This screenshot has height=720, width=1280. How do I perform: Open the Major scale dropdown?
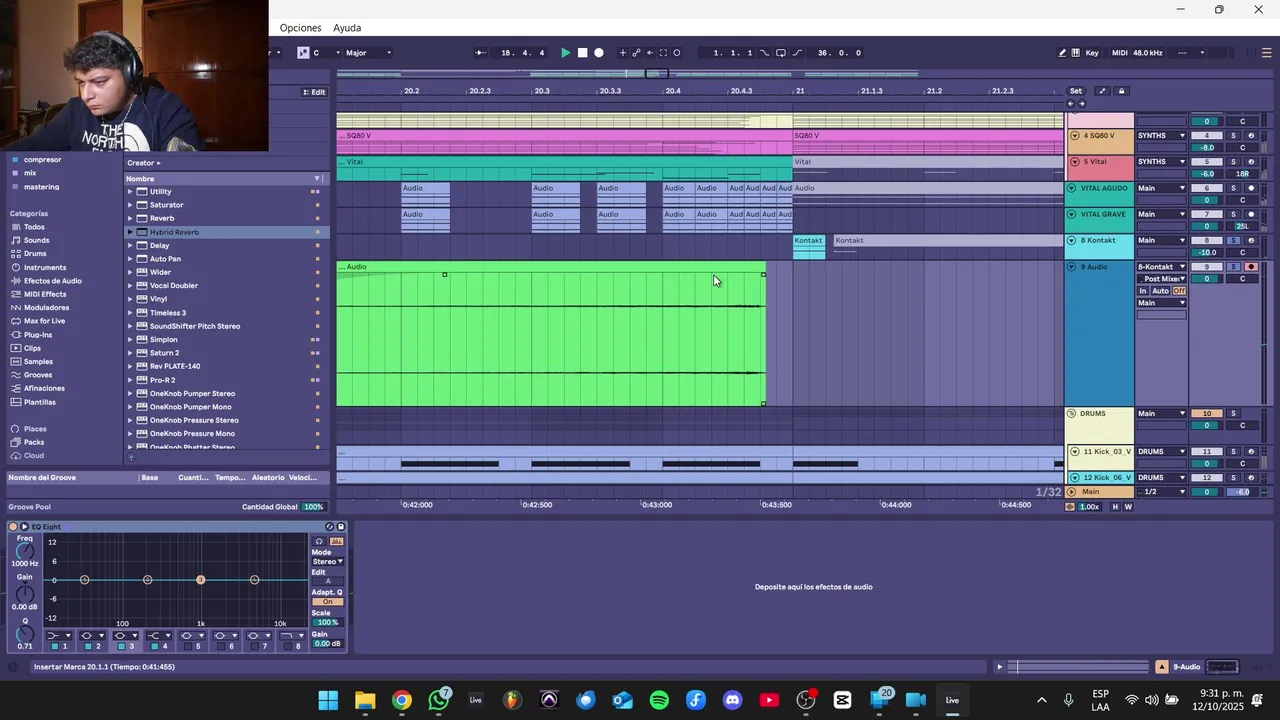(x=368, y=53)
